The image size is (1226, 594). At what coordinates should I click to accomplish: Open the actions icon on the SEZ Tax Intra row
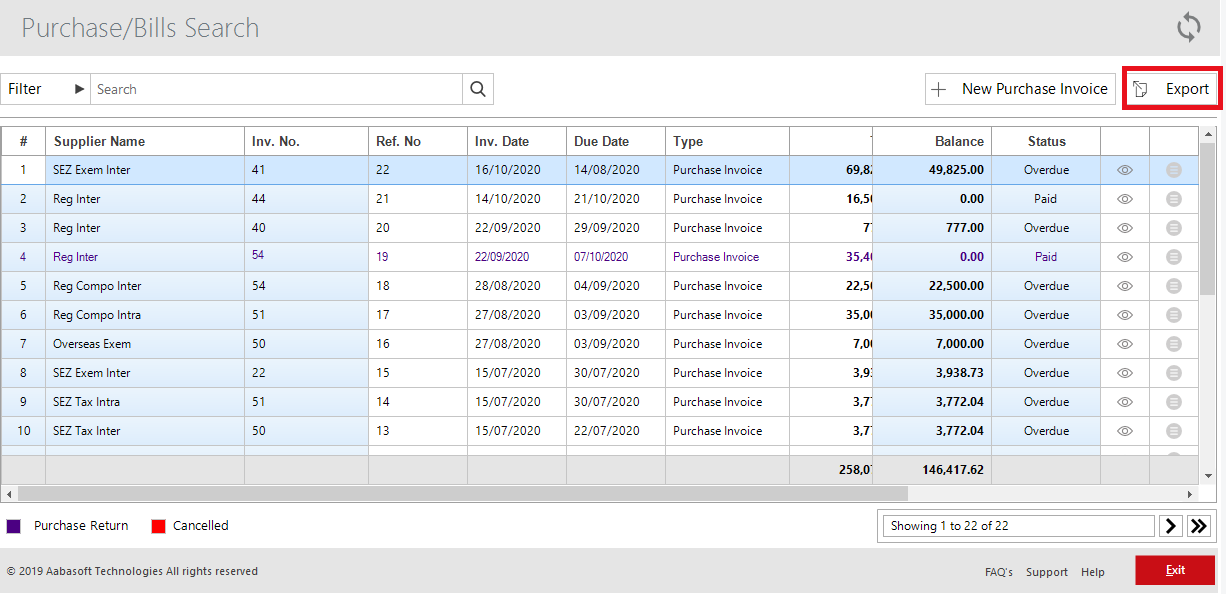1173,401
